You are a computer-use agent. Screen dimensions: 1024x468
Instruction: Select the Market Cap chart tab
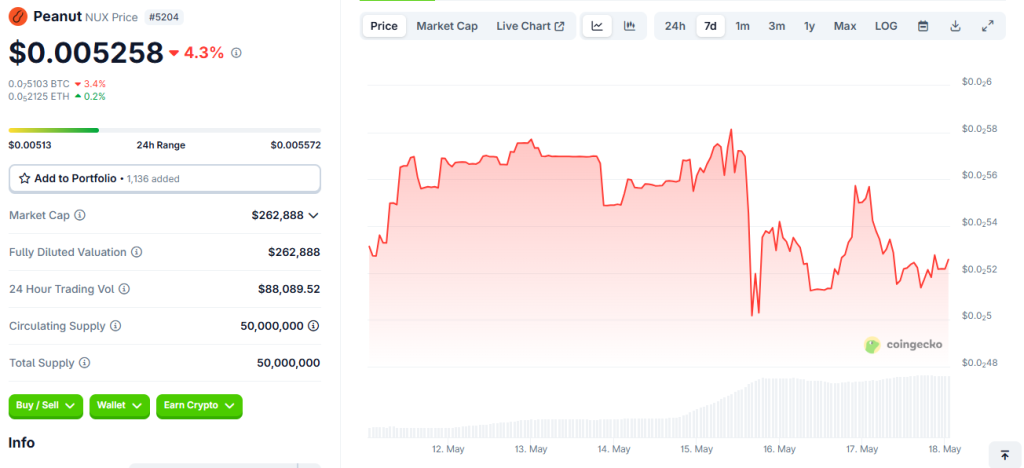447,26
